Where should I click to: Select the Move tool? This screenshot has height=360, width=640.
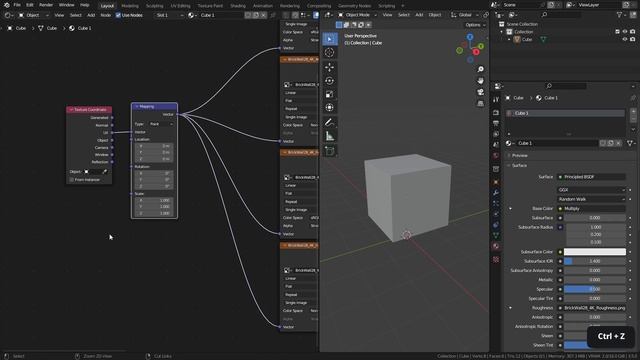[329, 67]
